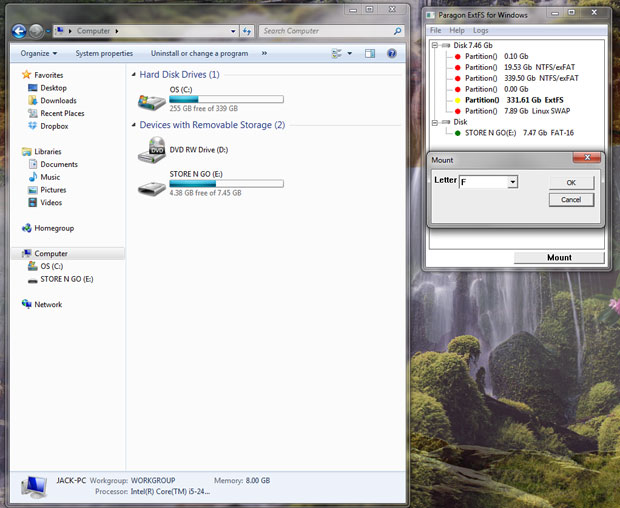Image resolution: width=620 pixels, height=508 pixels.
Task: Select OS (C:) under Computer in sidebar
Action: 51,266
